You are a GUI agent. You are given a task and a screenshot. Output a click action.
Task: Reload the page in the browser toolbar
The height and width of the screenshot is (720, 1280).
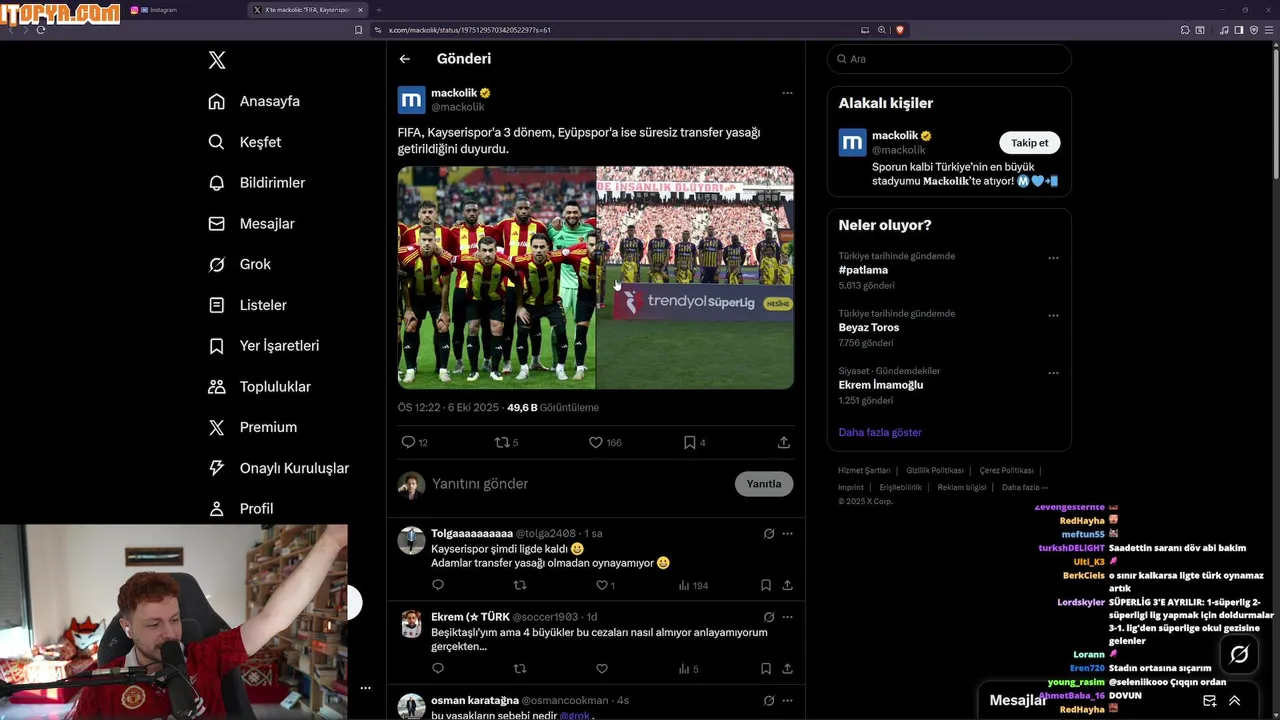(40, 30)
